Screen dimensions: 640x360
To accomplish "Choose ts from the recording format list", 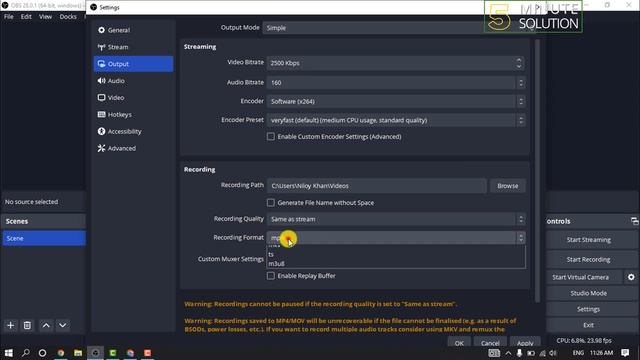I will 396,254.
